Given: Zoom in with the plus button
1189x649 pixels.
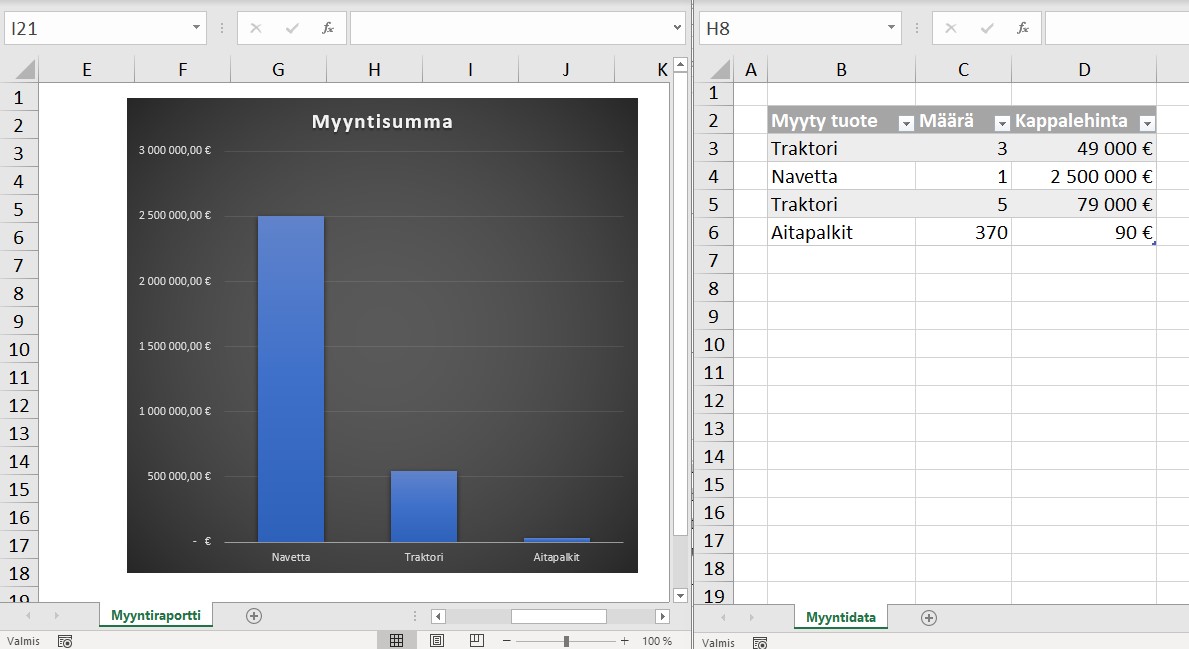Looking at the screenshot, I should tap(624, 641).
